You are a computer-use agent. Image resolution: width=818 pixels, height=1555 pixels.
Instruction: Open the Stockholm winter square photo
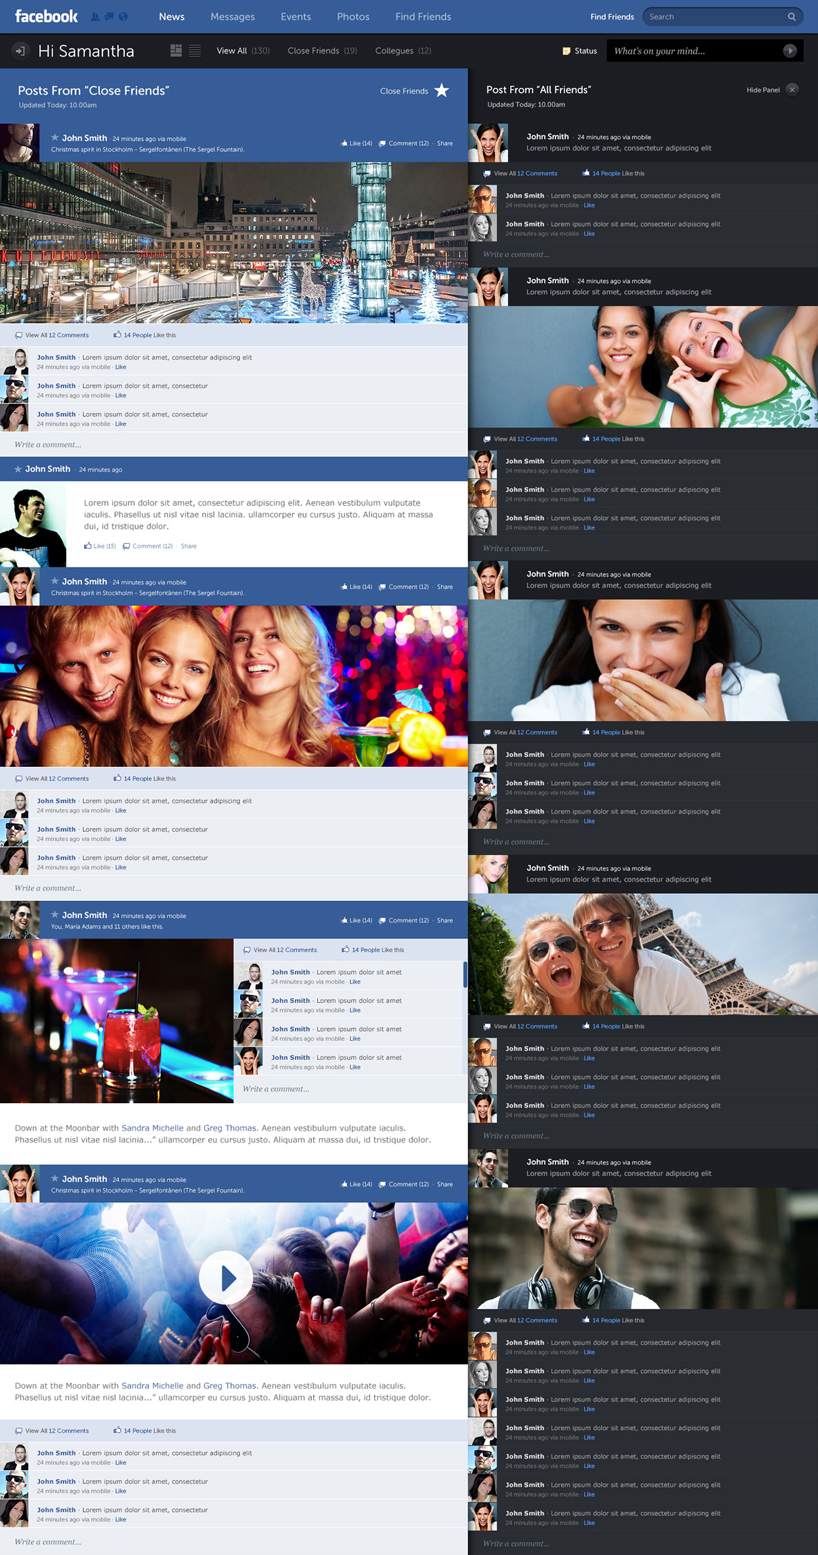click(x=233, y=242)
